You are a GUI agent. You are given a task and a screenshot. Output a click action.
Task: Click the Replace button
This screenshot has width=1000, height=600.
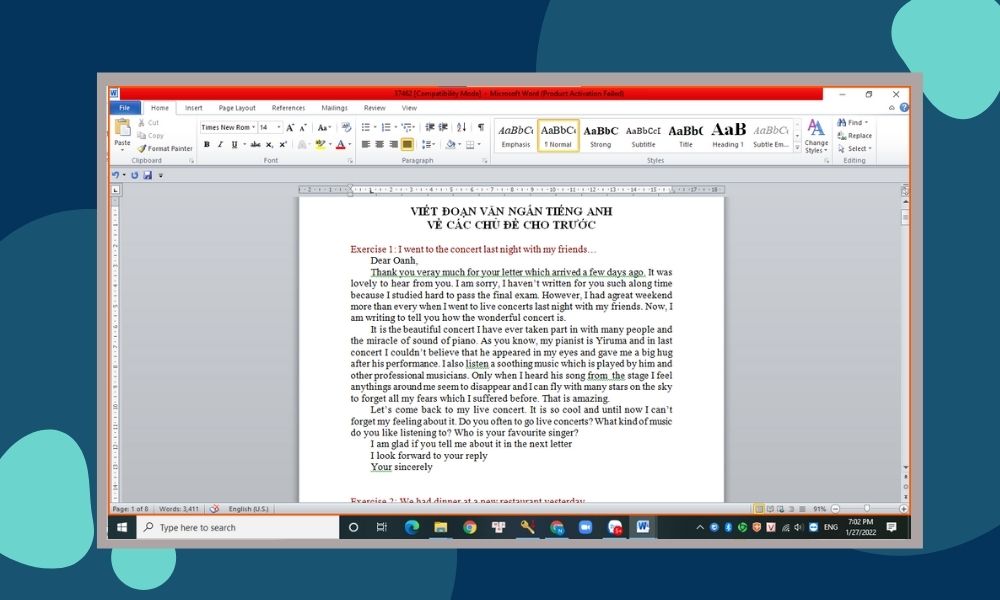tap(859, 135)
